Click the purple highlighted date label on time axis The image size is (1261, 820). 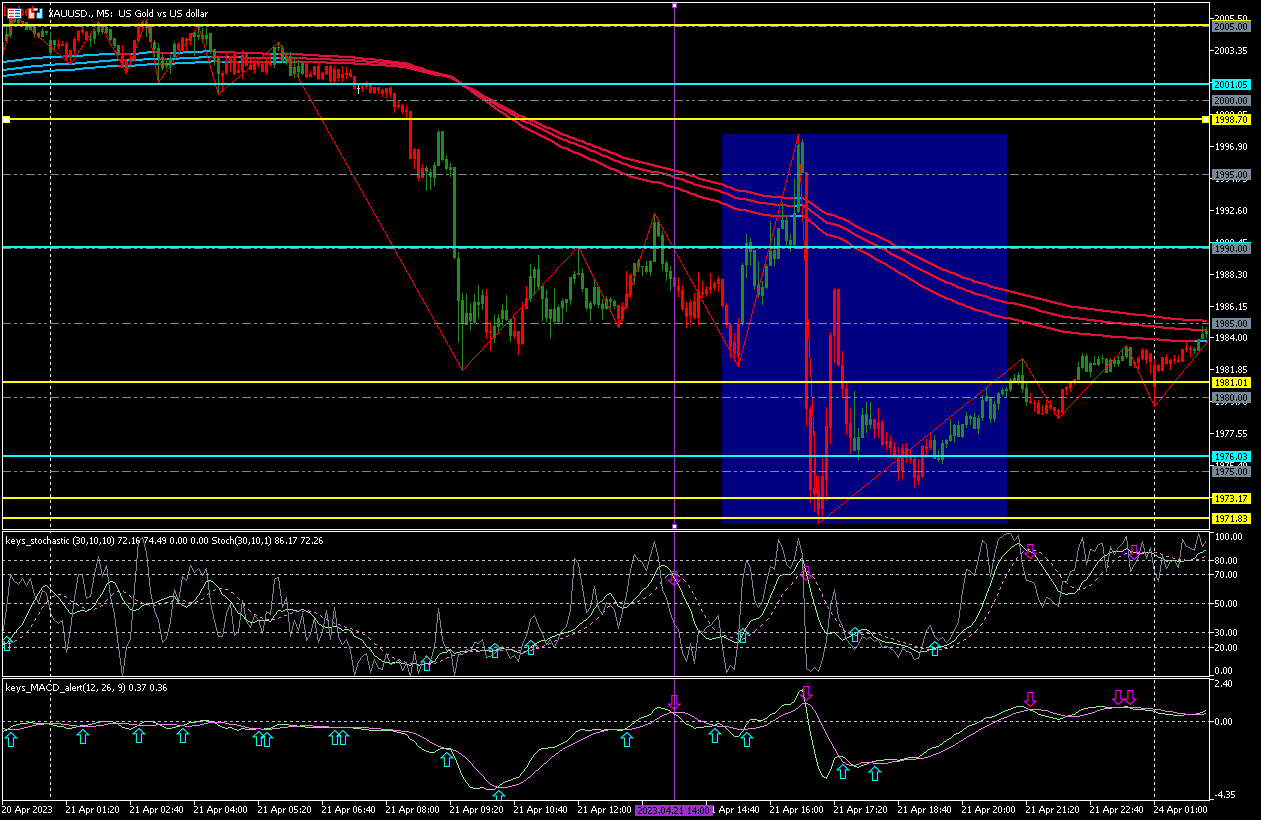(x=673, y=808)
